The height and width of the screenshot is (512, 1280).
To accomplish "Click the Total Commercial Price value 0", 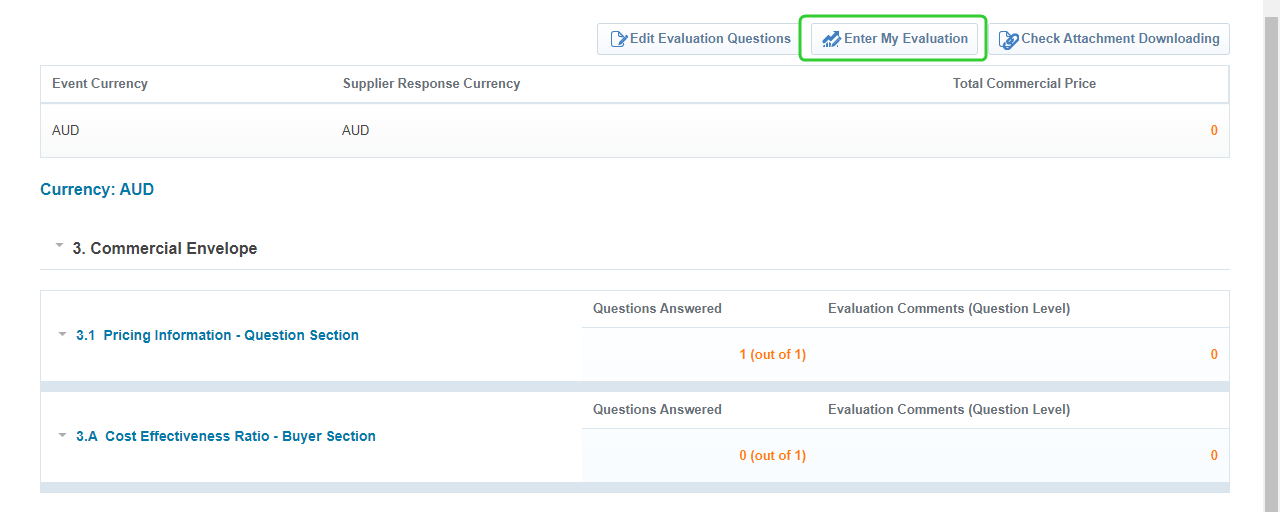I will (1214, 130).
